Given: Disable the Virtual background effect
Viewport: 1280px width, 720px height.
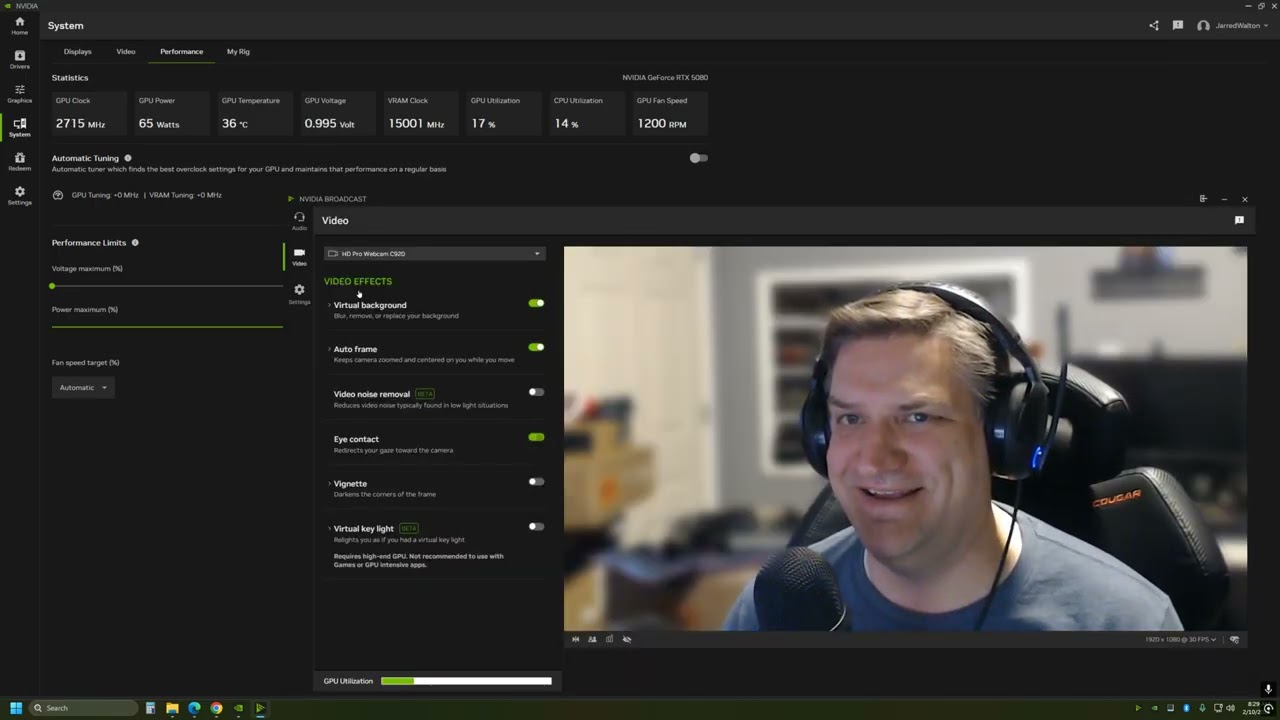Looking at the screenshot, I should [536, 303].
